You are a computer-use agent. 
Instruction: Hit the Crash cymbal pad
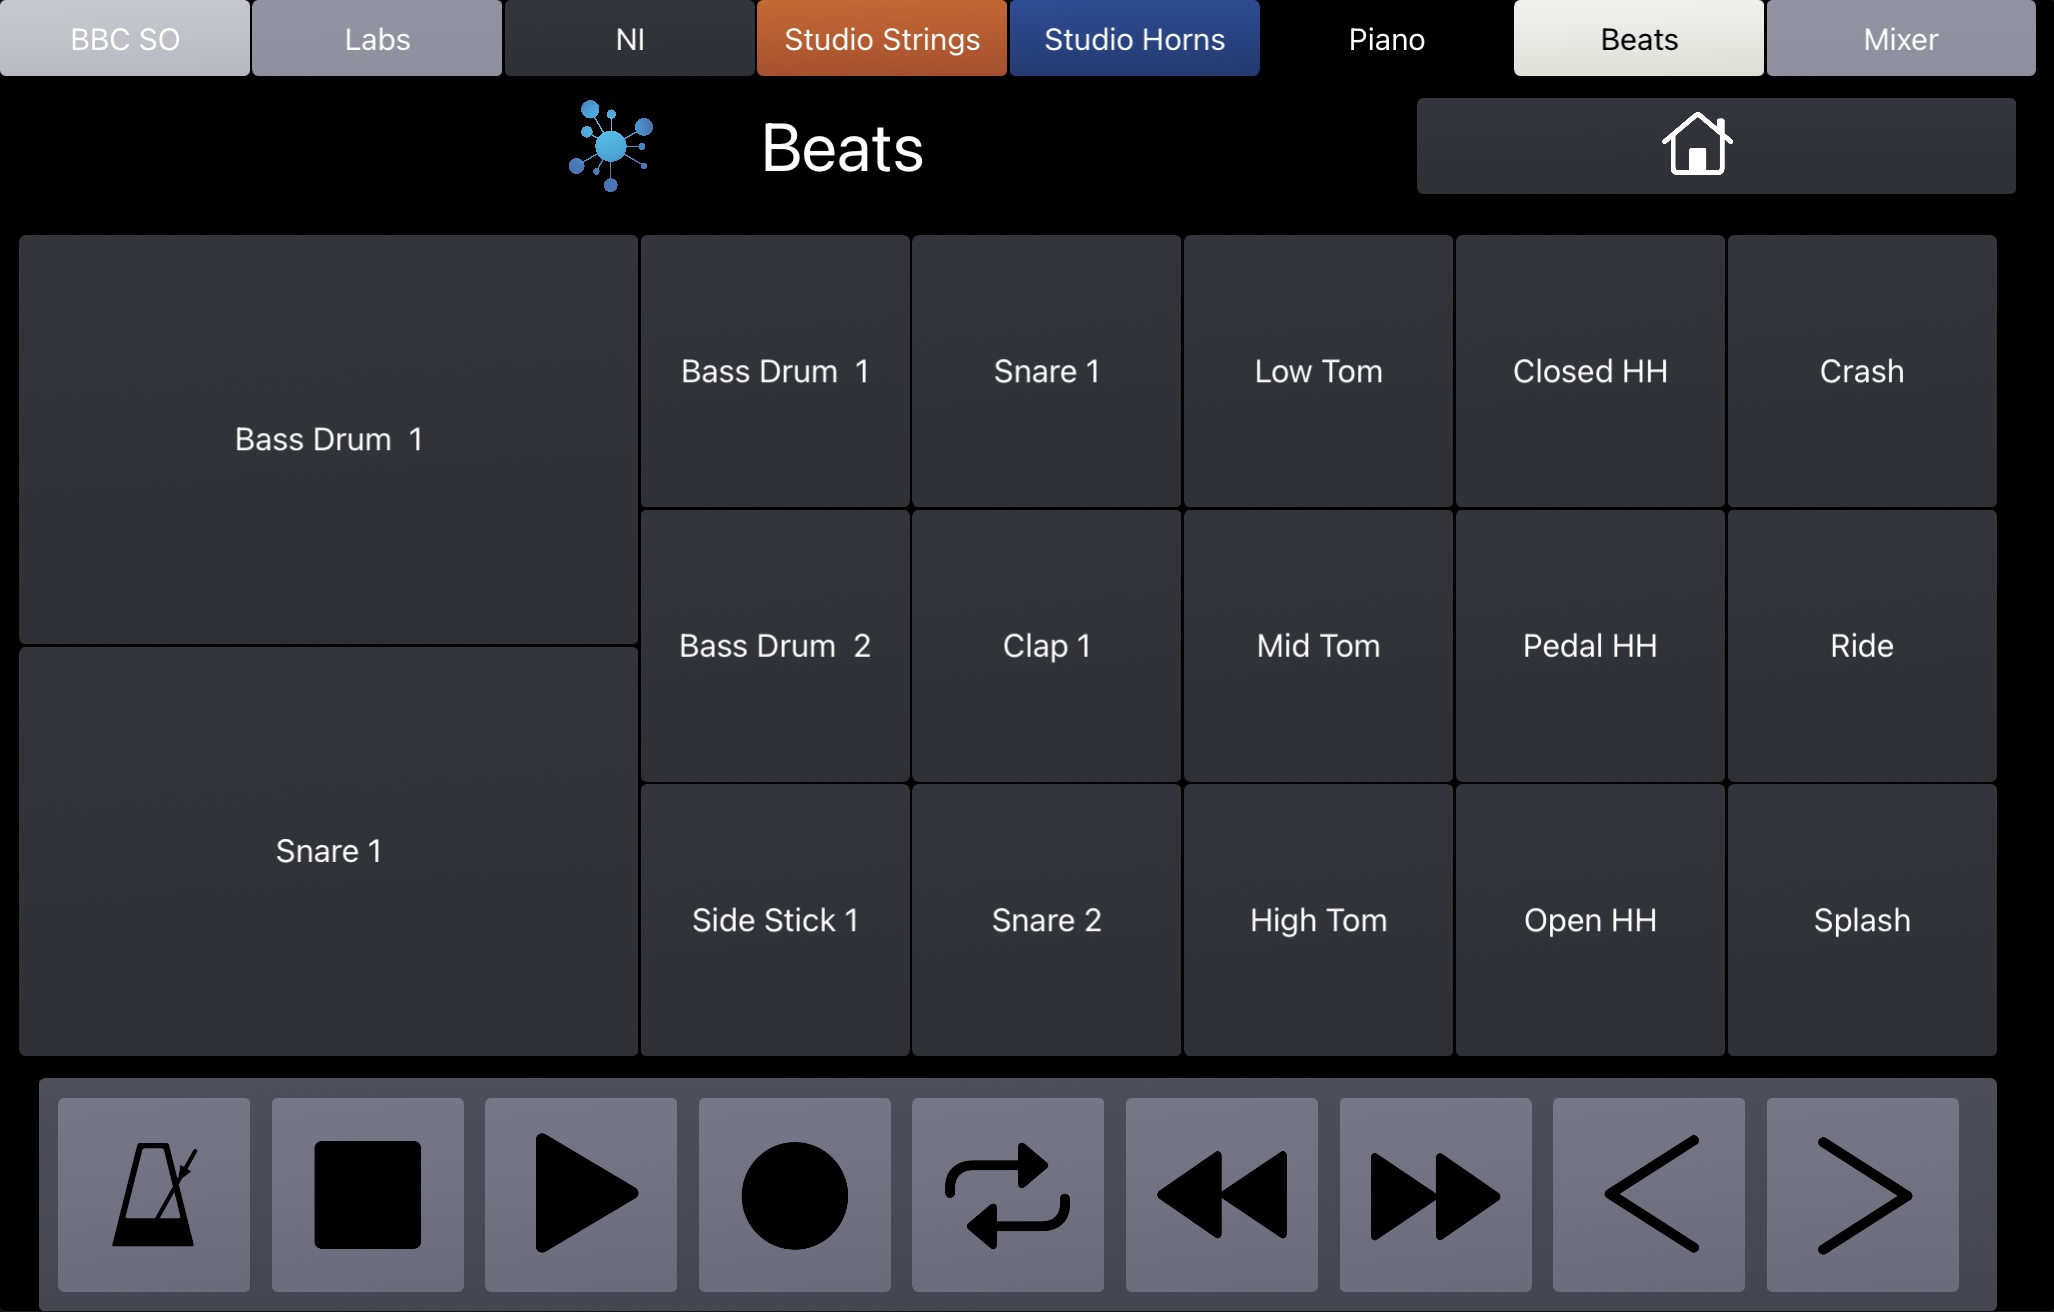point(1862,372)
